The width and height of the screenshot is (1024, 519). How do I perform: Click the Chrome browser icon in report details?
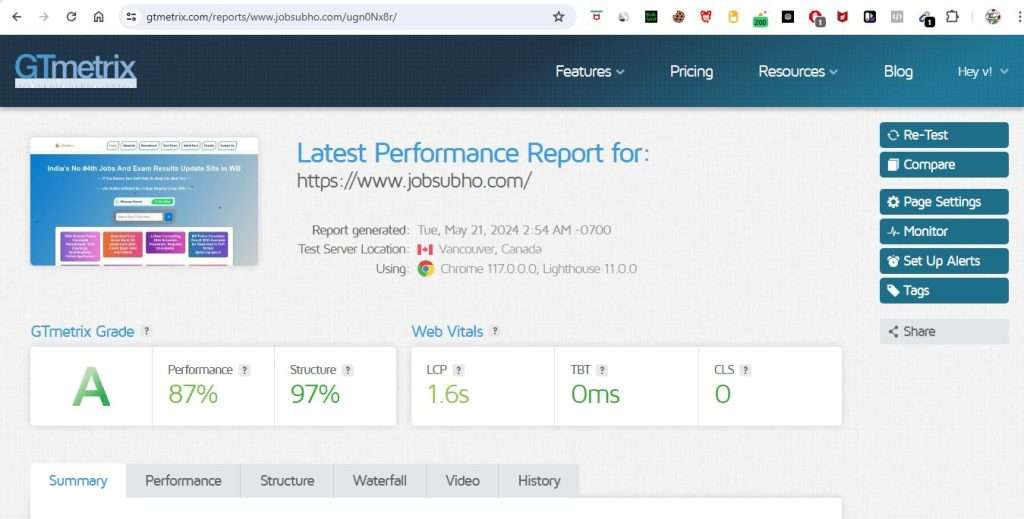coord(426,268)
